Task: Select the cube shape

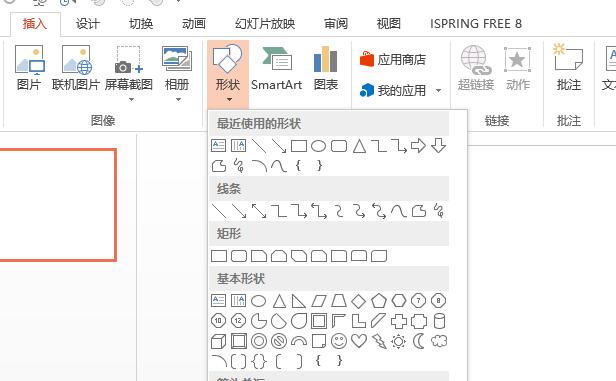Action: (x=218, y=341)
